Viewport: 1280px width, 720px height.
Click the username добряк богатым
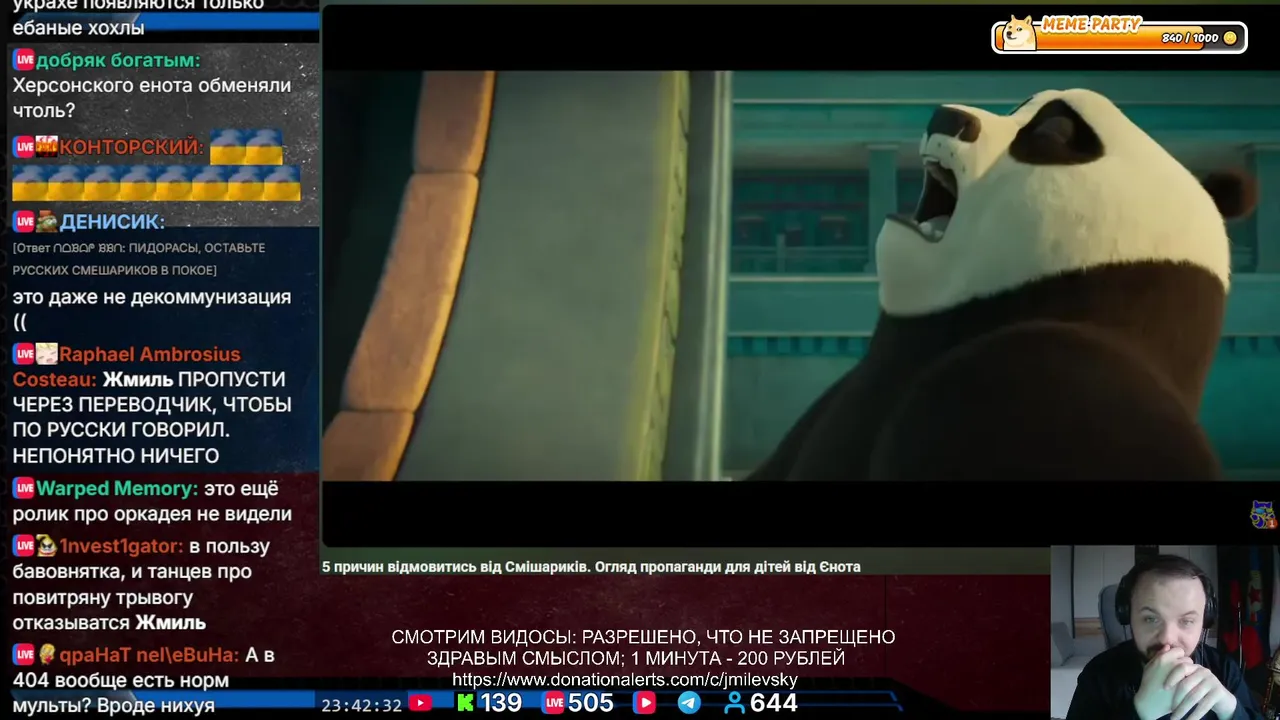pos(117,60)
